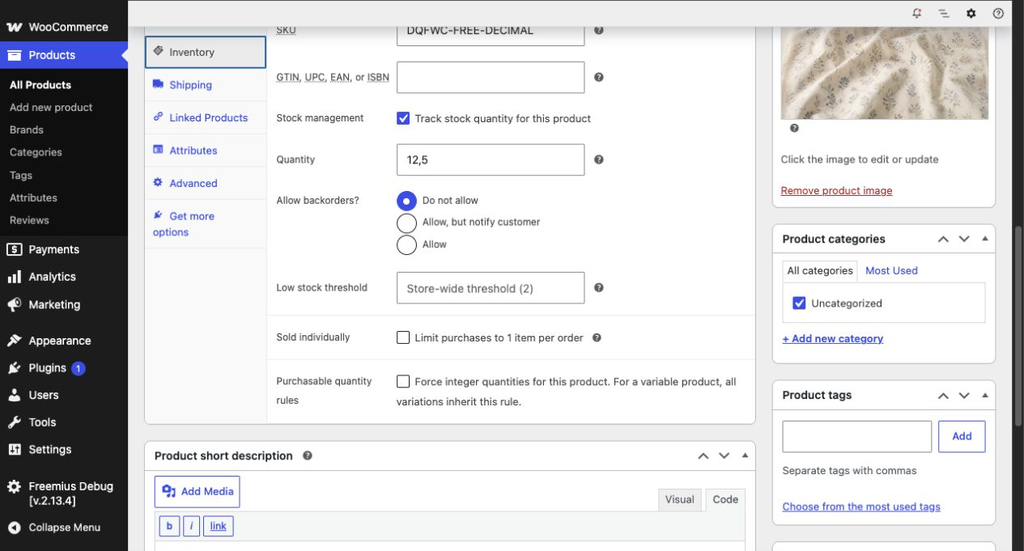Click the Add tag button
Screen dimensions: 1024x551
(x=961, y=436)
